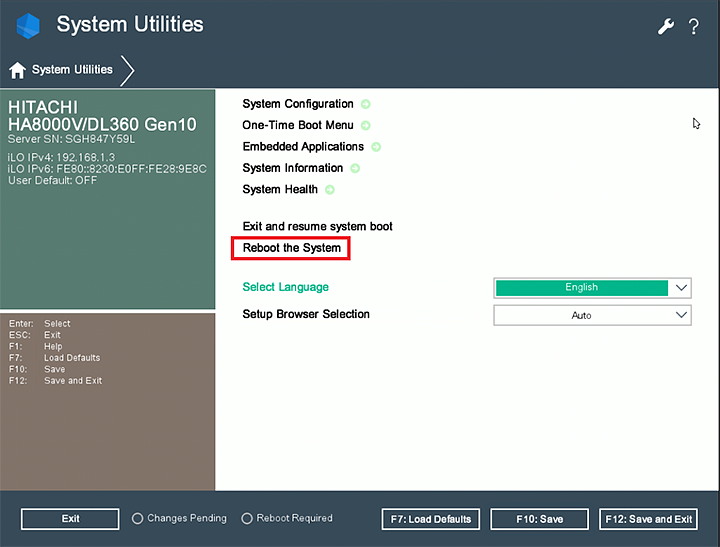
Task: Open the Setup Browser Selection Auto dropdown
Action: [x=592, y=316]
